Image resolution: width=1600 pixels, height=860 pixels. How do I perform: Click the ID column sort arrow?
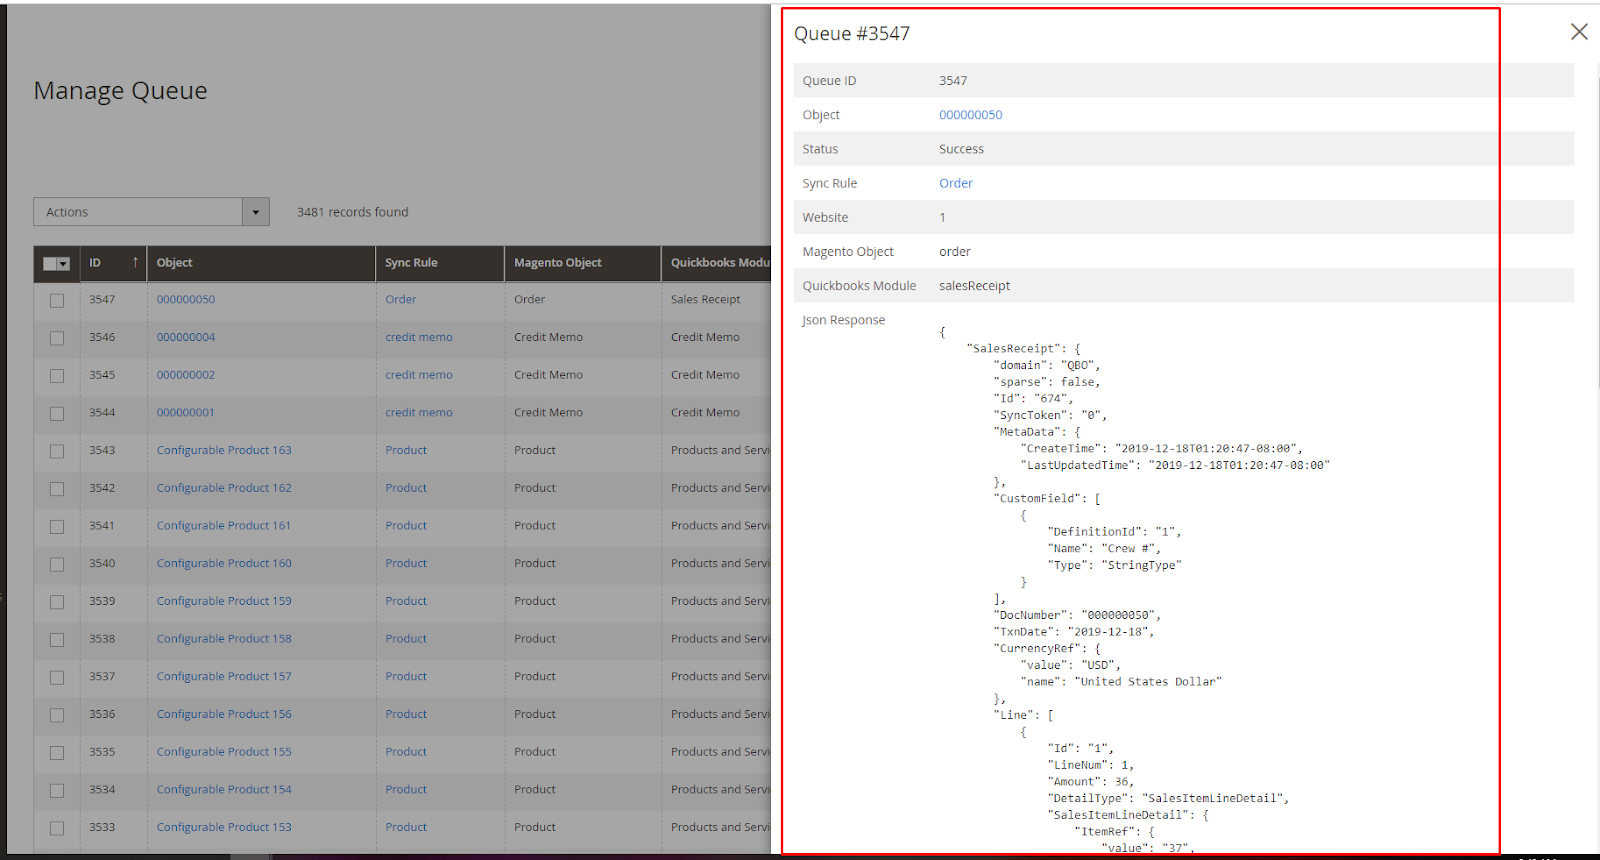(x=135, y=263)
